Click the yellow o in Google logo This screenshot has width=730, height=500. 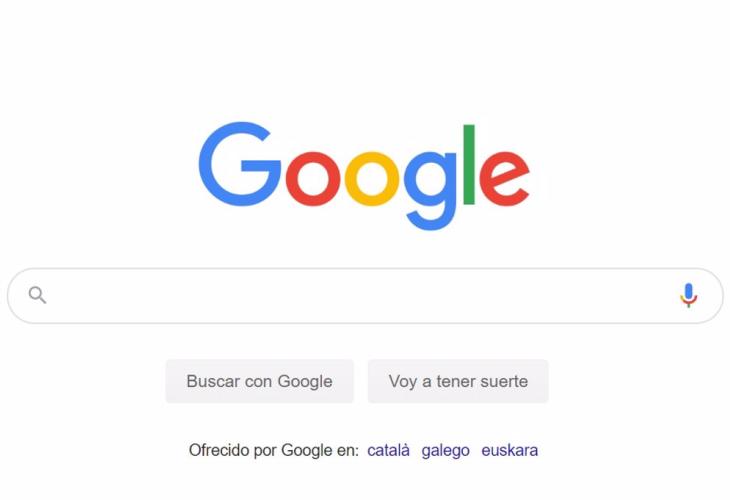[x=372, y=179]
